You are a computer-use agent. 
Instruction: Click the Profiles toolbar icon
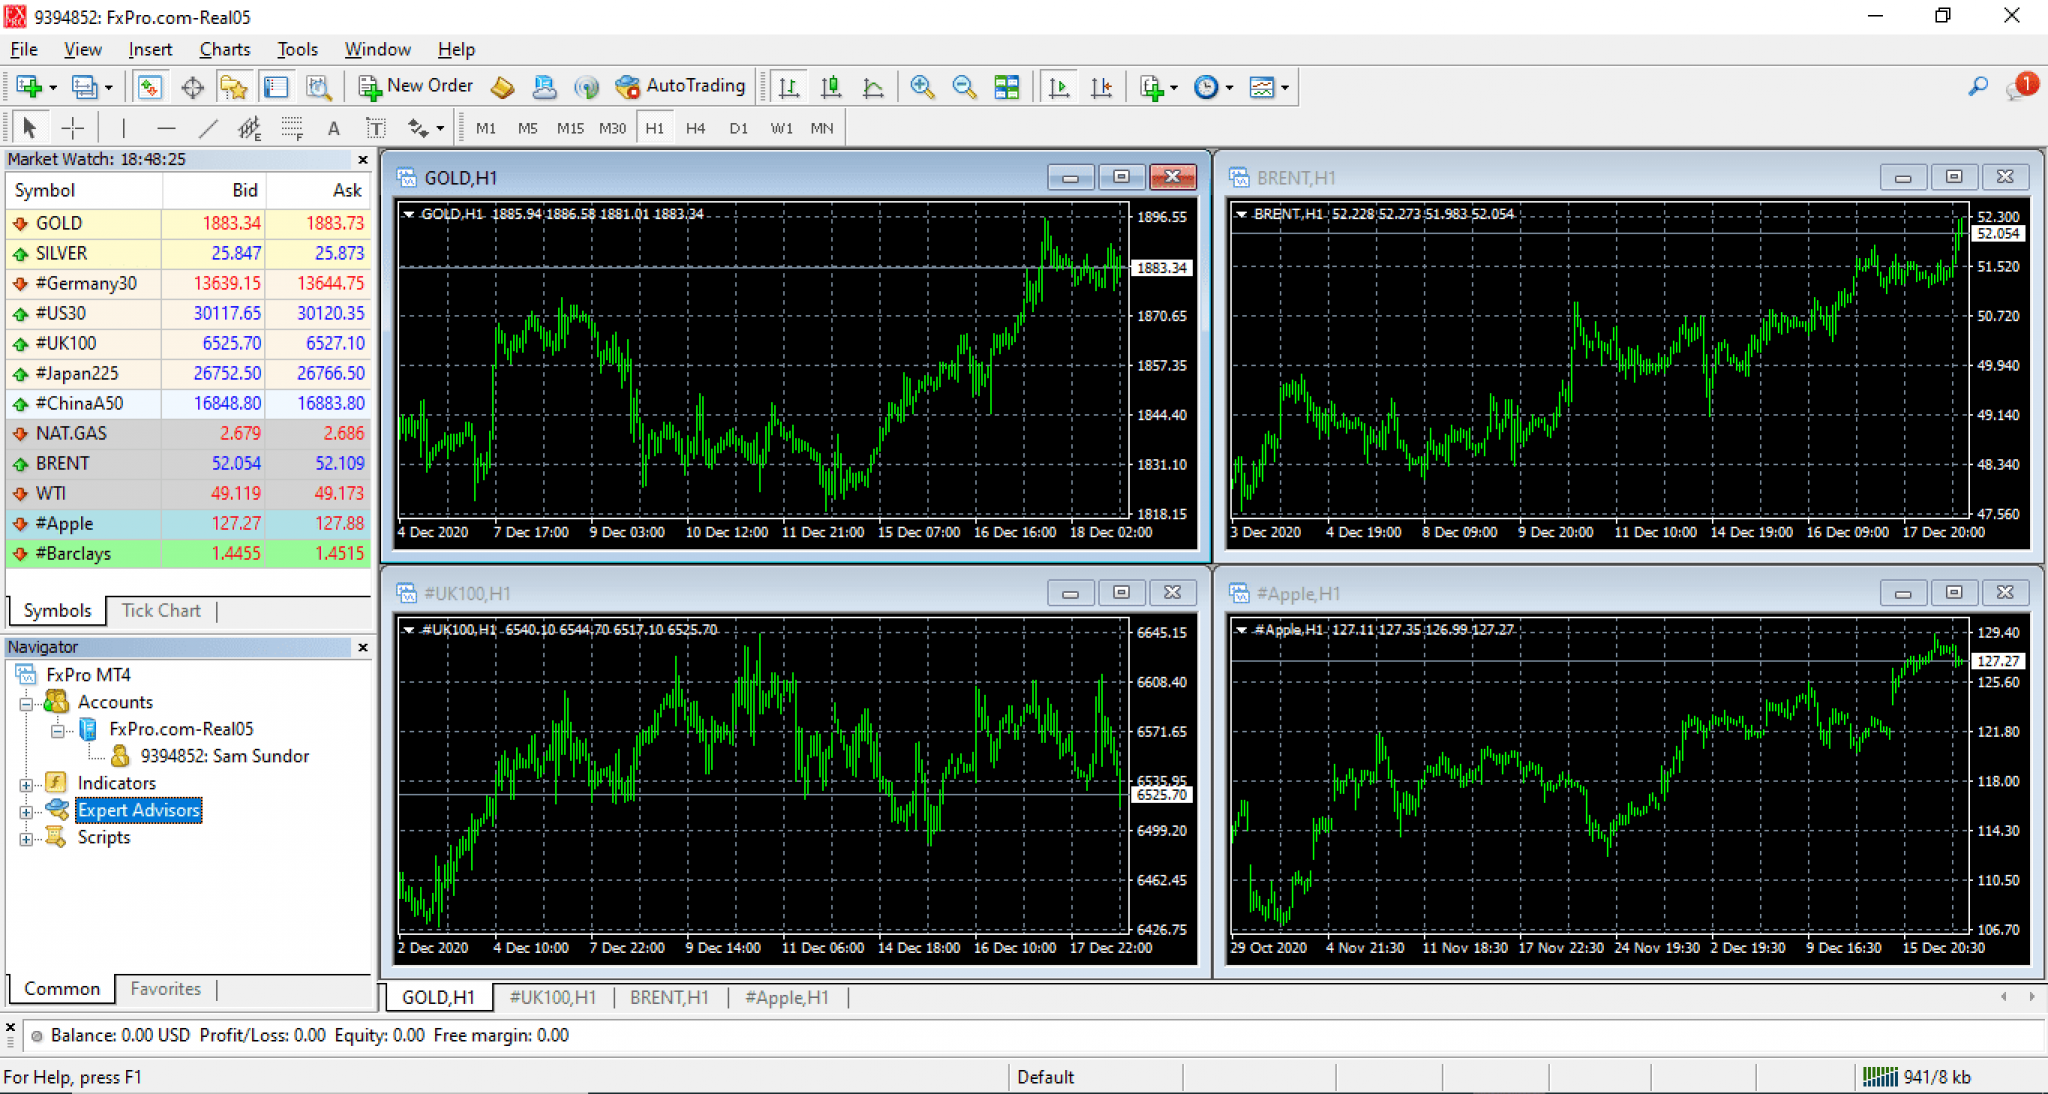85,87
